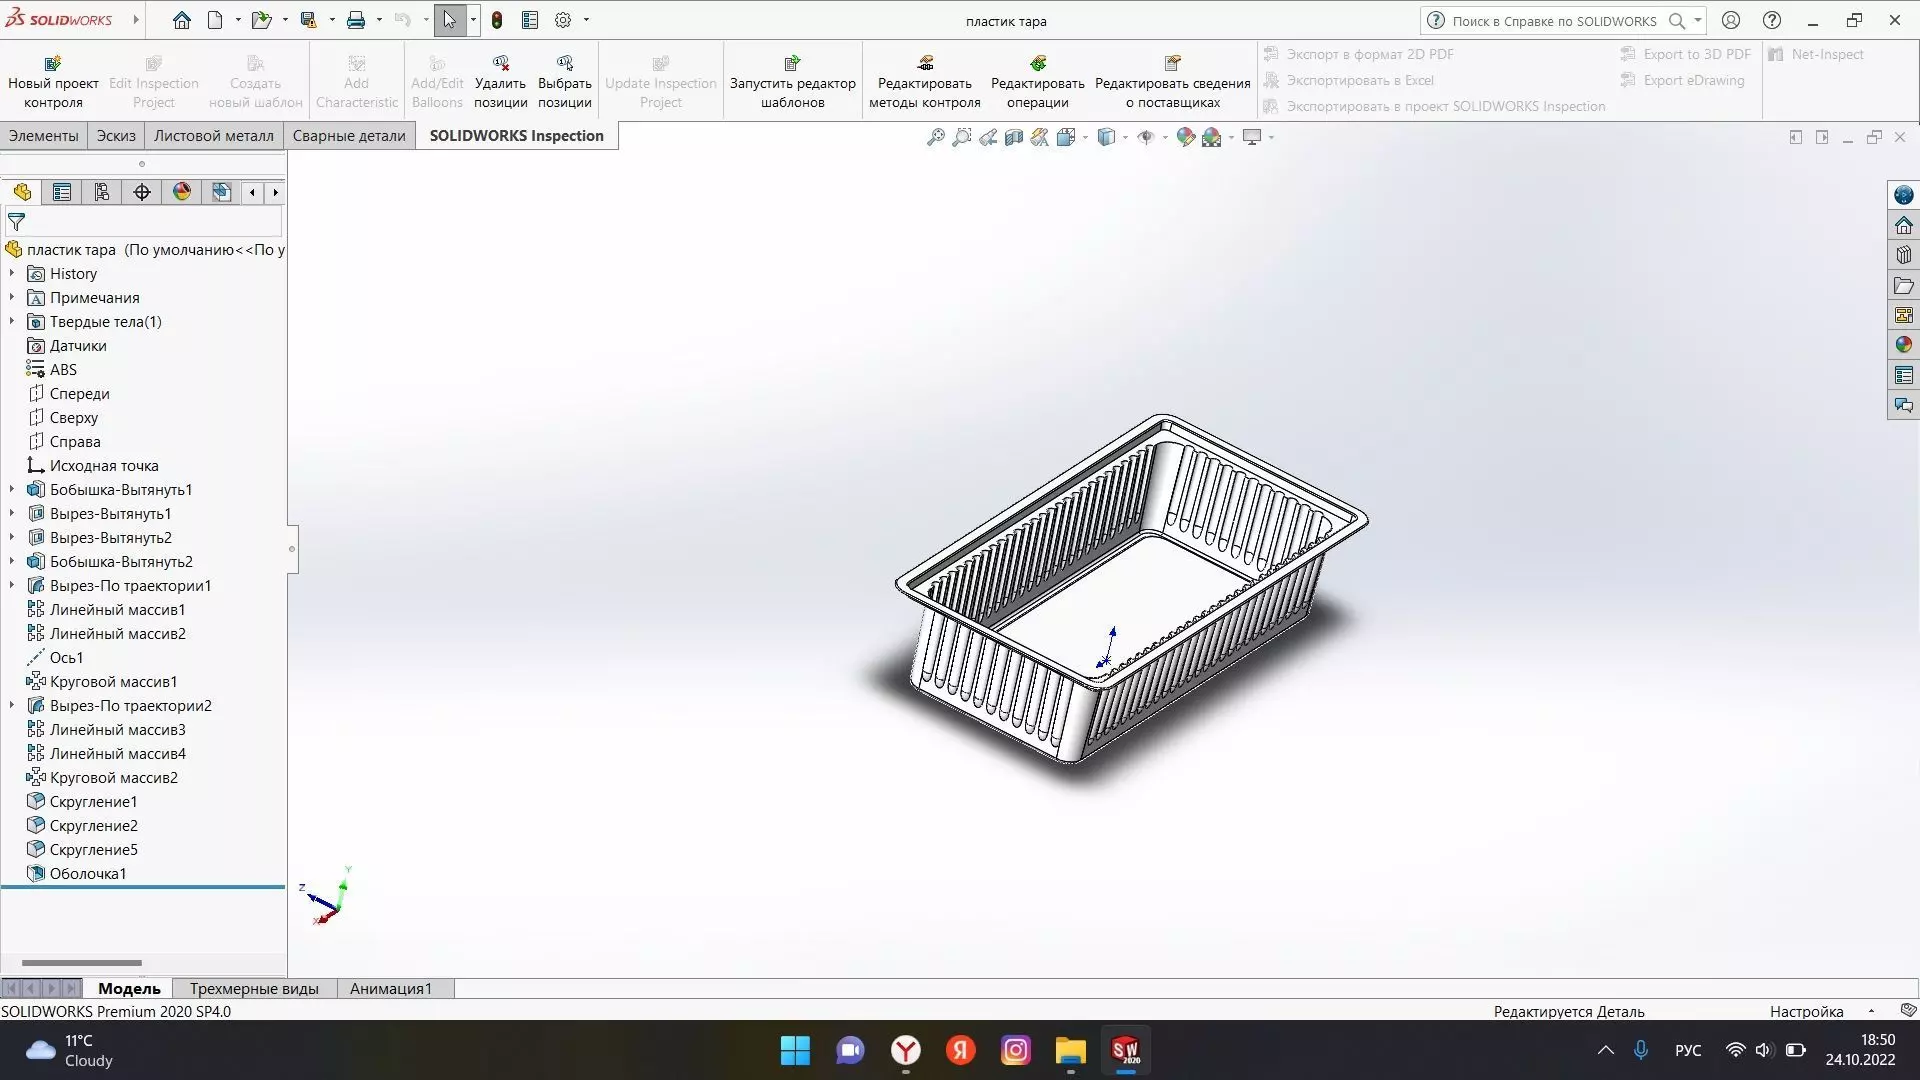Expand the History folder
Image resolution: width=1920 pixels, height=1080 pixels.
(x=12, y=273)
